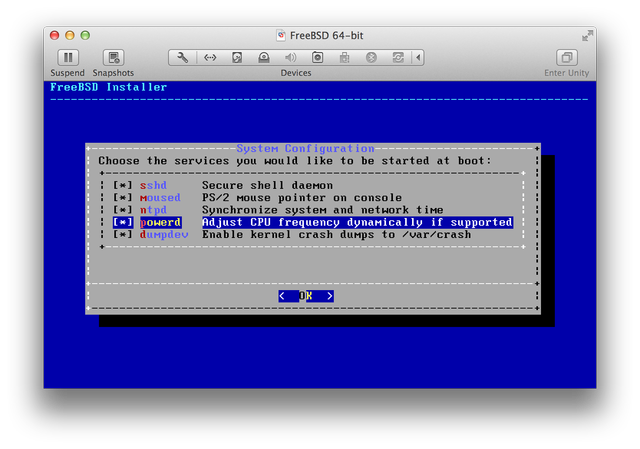Toggle the powerd service checkbox
The width and height of the screenshot is (640, 449).
(x=123, y=222)
